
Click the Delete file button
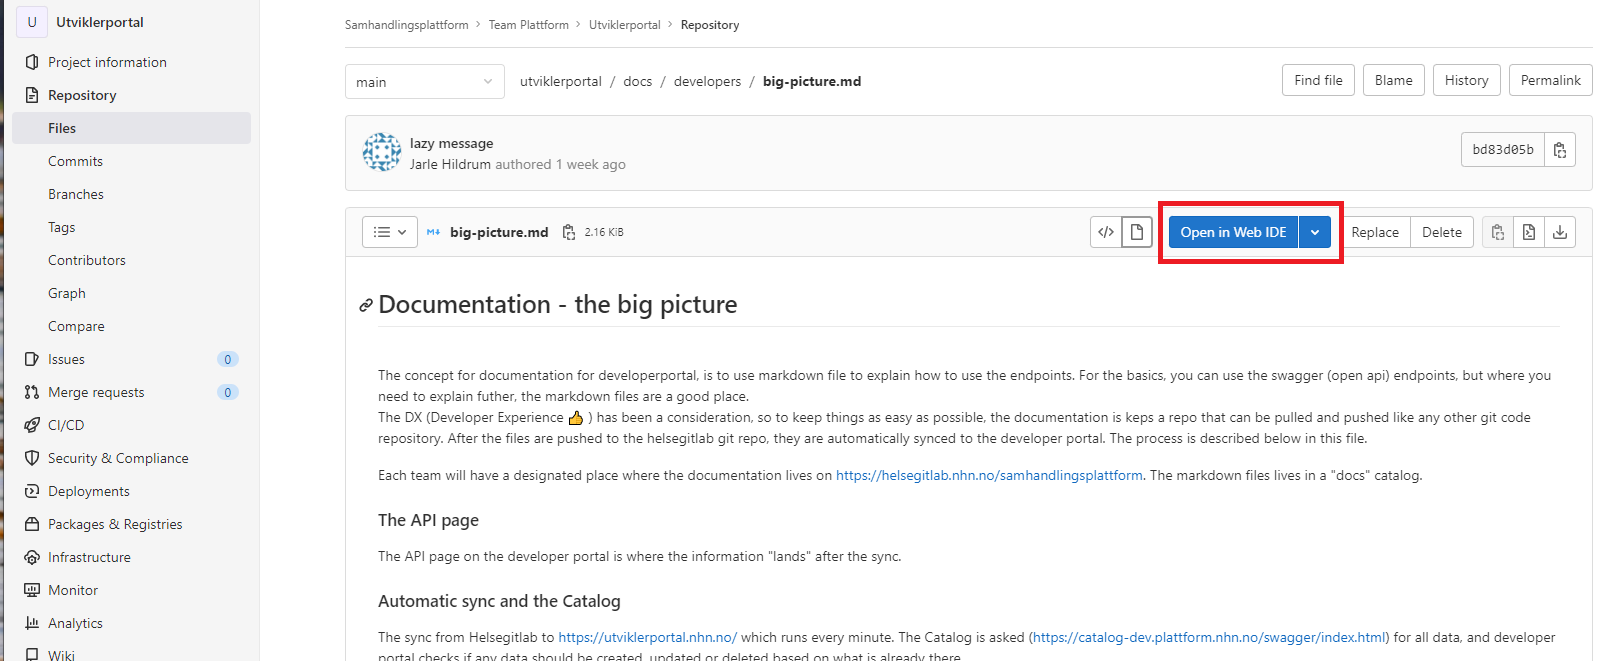point(1442,232)
